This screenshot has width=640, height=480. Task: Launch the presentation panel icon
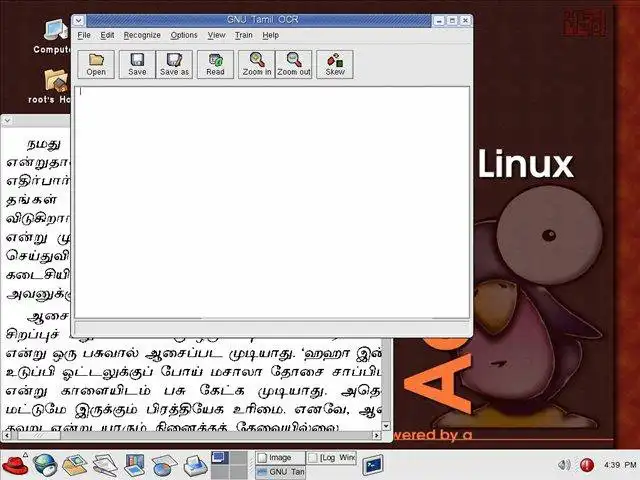(x=134, y=465)
